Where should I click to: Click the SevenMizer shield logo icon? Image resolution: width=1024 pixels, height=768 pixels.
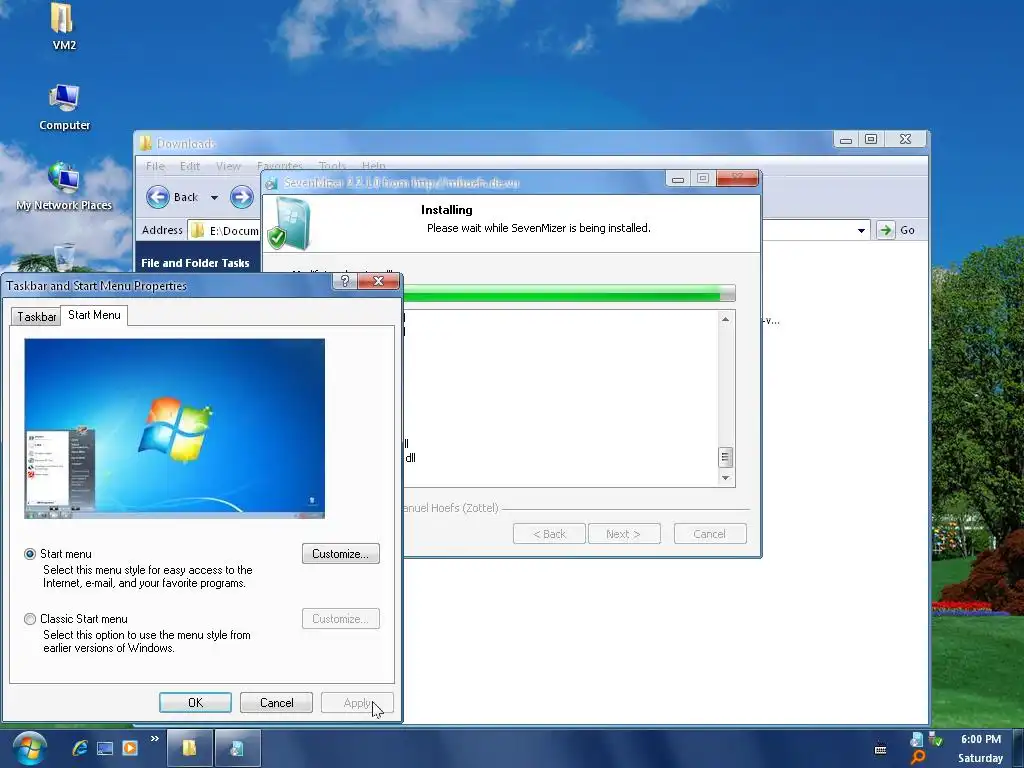click(x=289, y=224)
